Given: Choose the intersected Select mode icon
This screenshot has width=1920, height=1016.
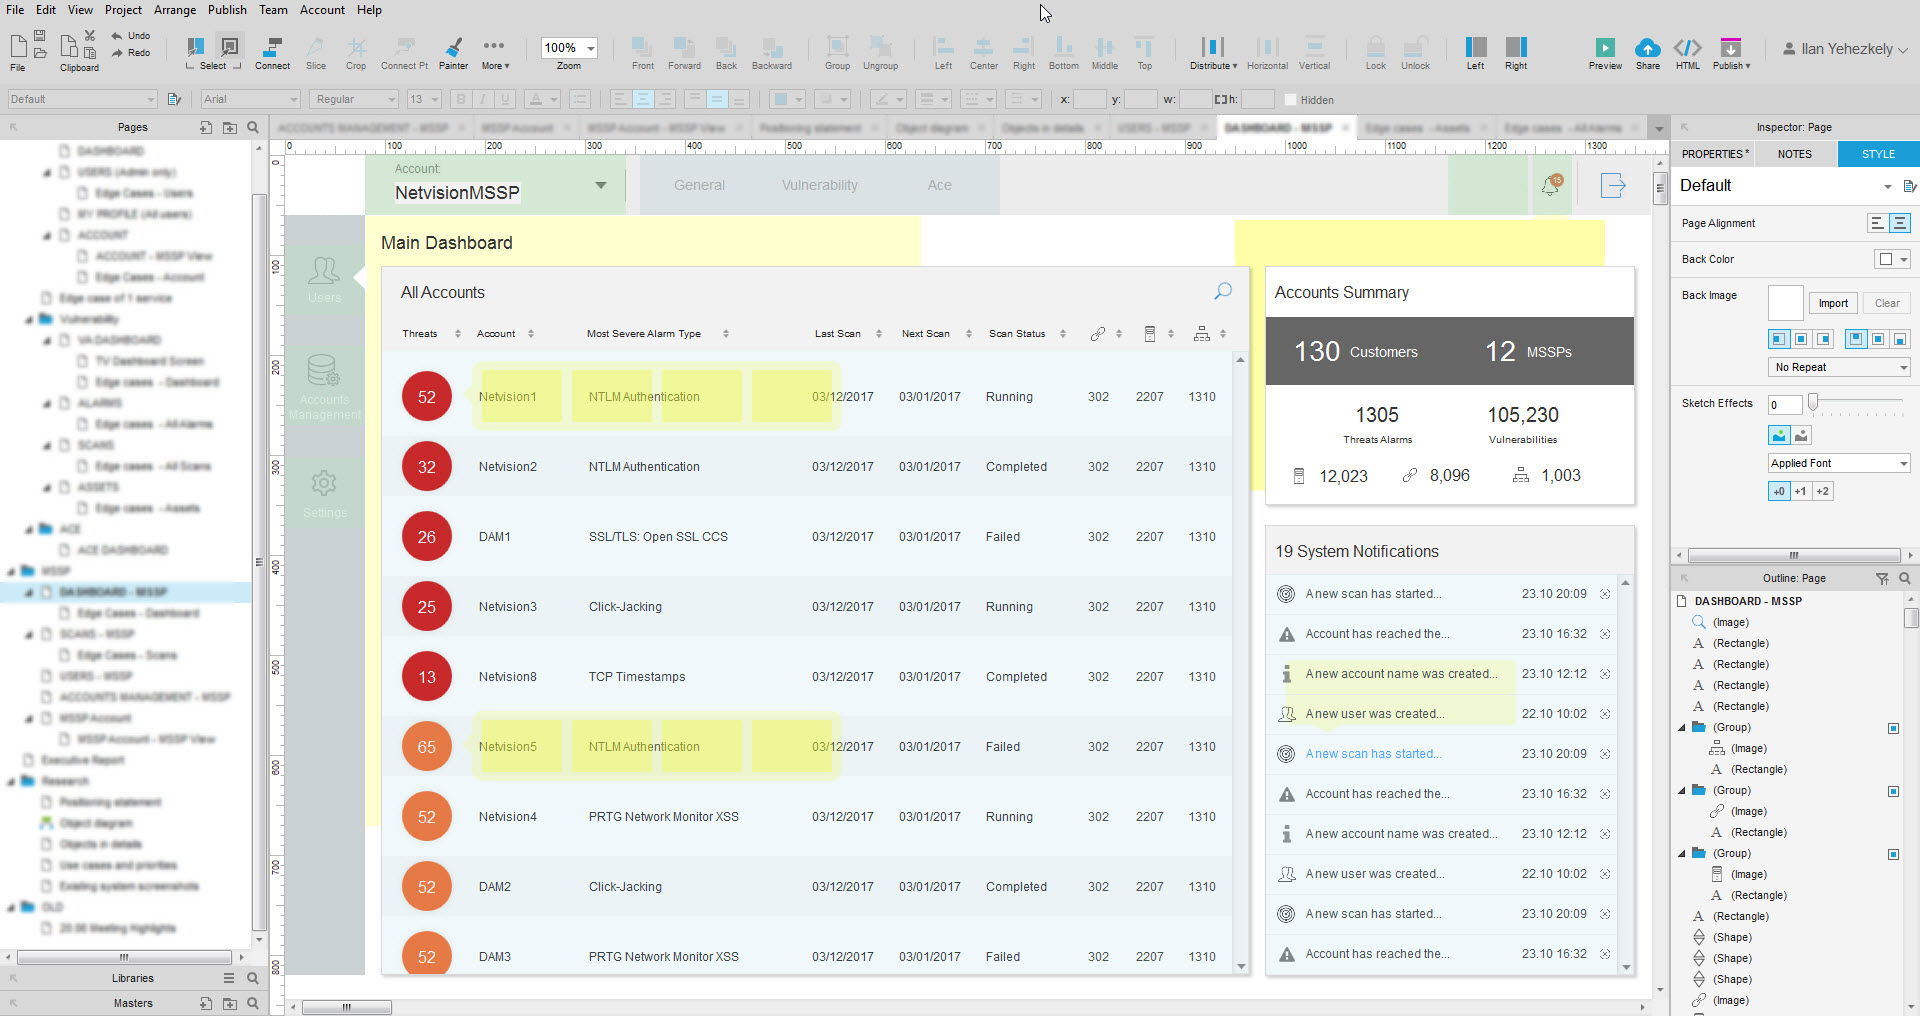Looking at the screenshot, I should pyautogui.click(x=196, y=46).
